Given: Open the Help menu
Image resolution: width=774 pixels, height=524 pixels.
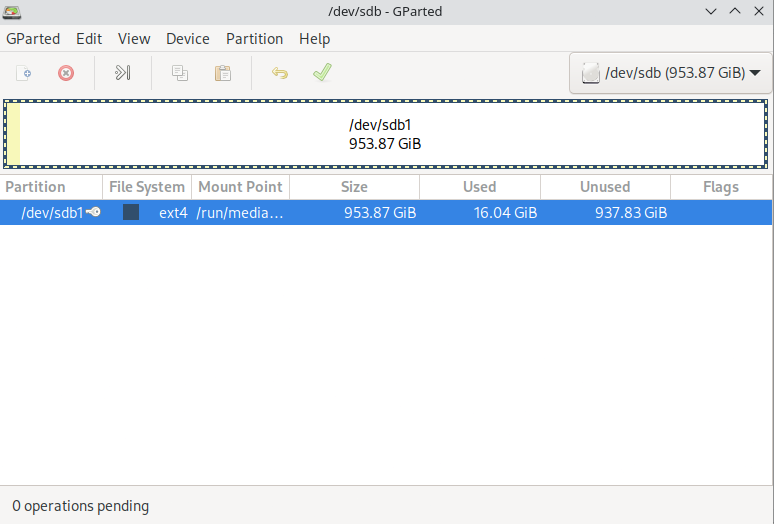Looking at the screenshot, I should click(x=314, y=38).
